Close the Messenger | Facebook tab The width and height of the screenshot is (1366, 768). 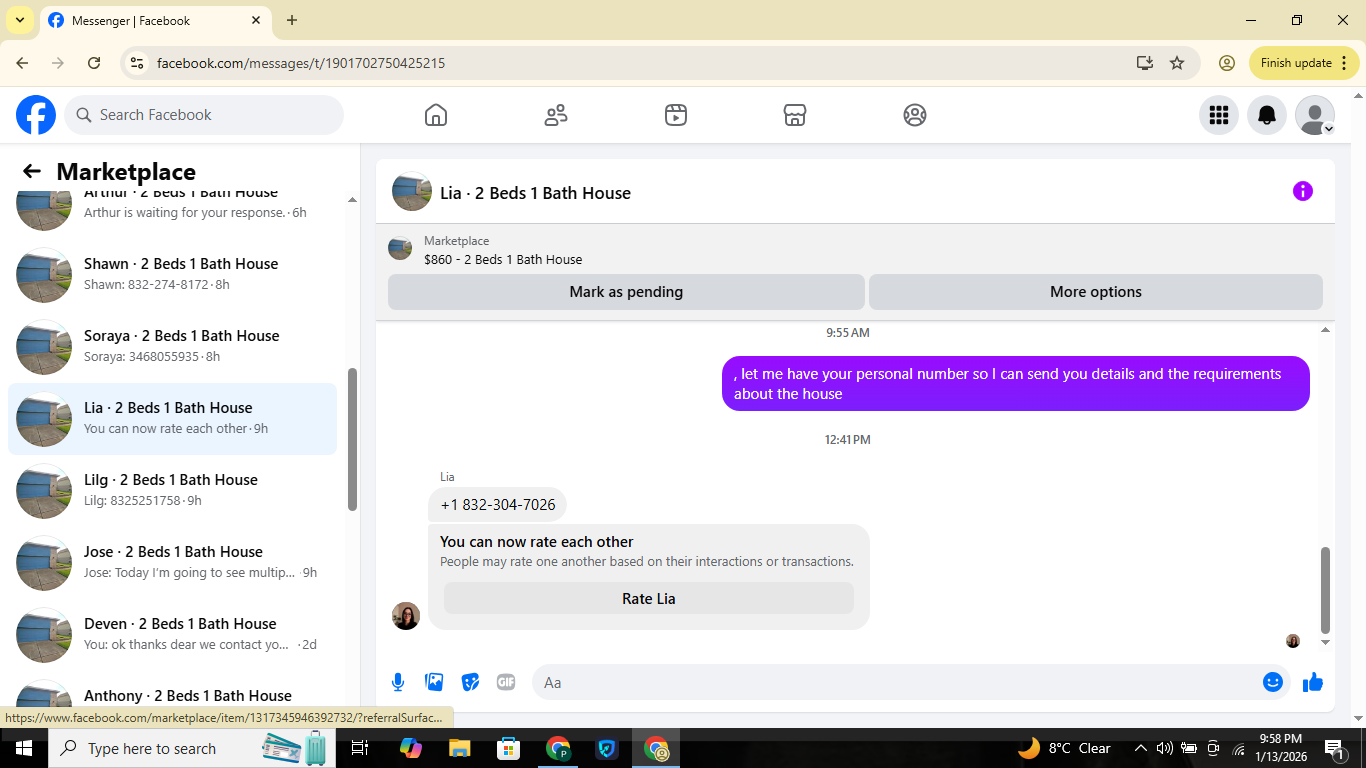[x=256, y=20]
